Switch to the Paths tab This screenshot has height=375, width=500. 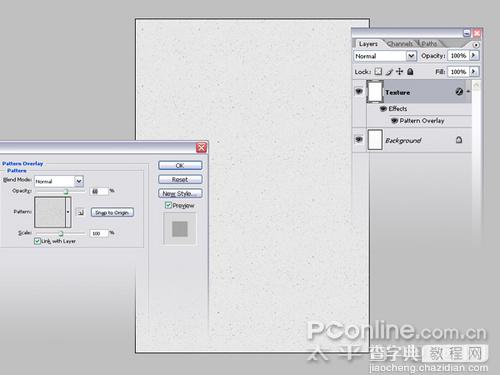429,44
